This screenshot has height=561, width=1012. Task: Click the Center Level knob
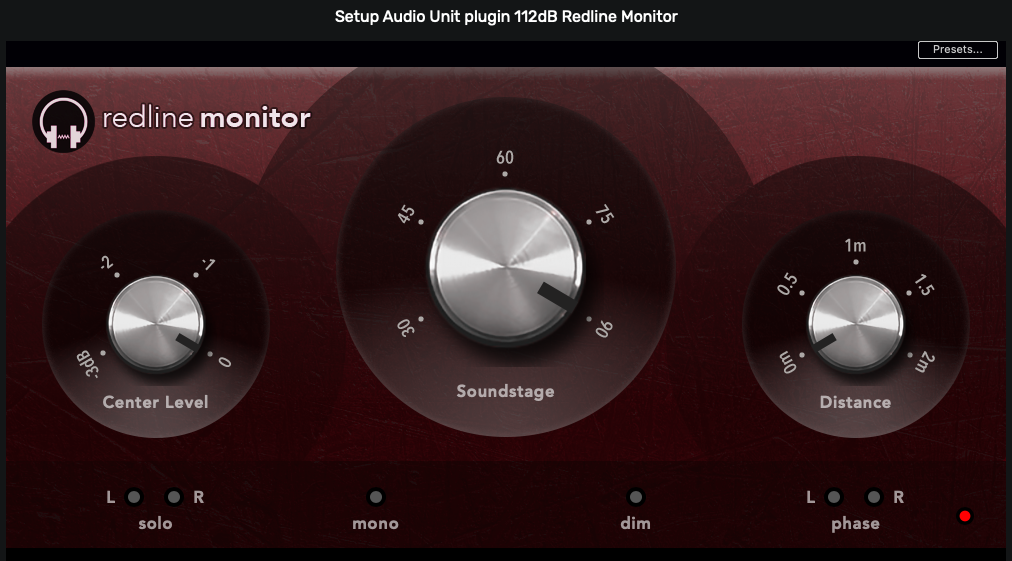click(156, 323)
